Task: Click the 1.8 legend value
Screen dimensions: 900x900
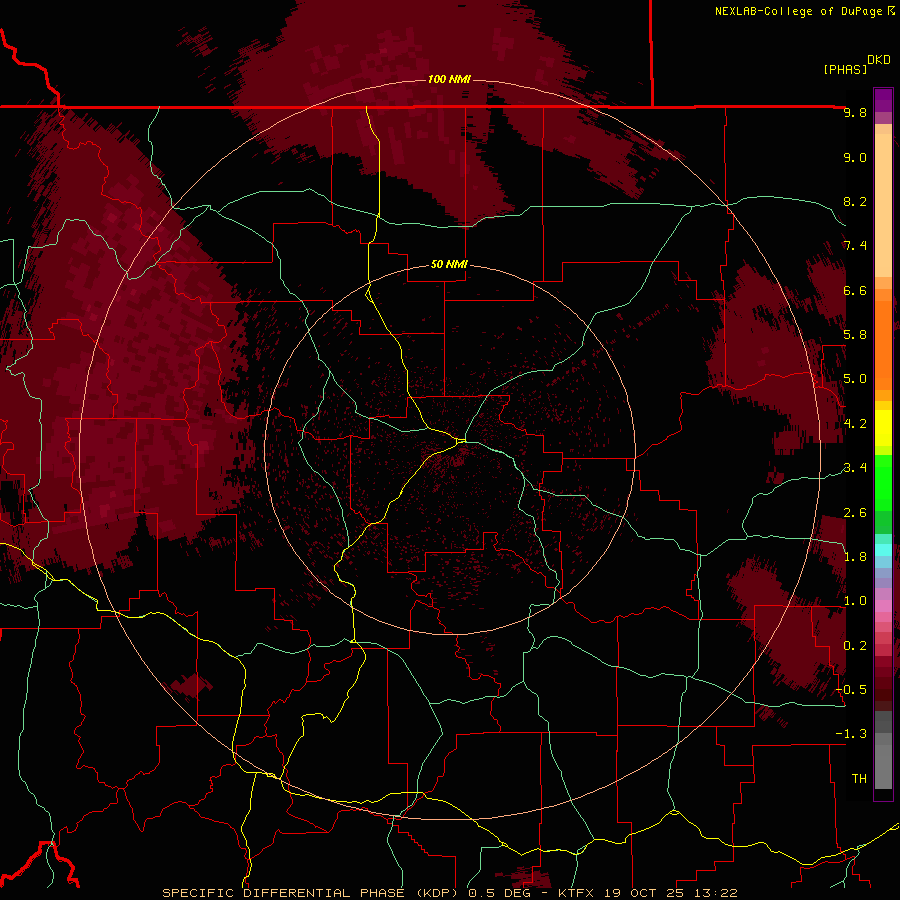Action: point(855,556)
